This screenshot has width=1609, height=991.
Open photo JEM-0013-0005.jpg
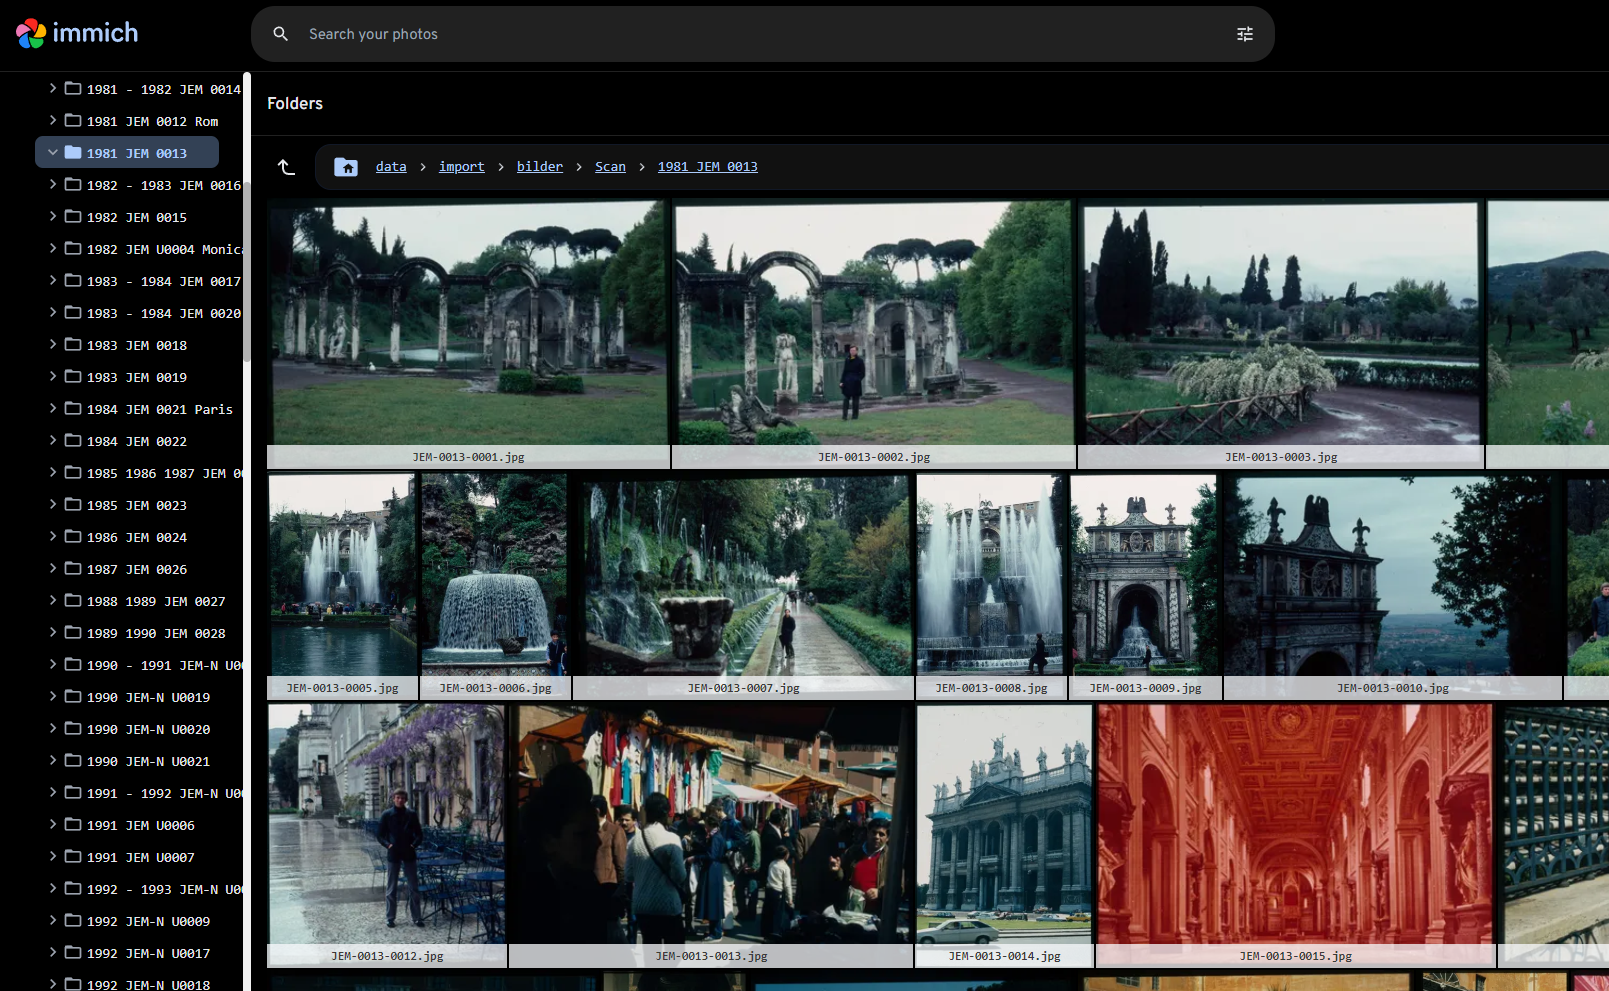tap(342, 586)
